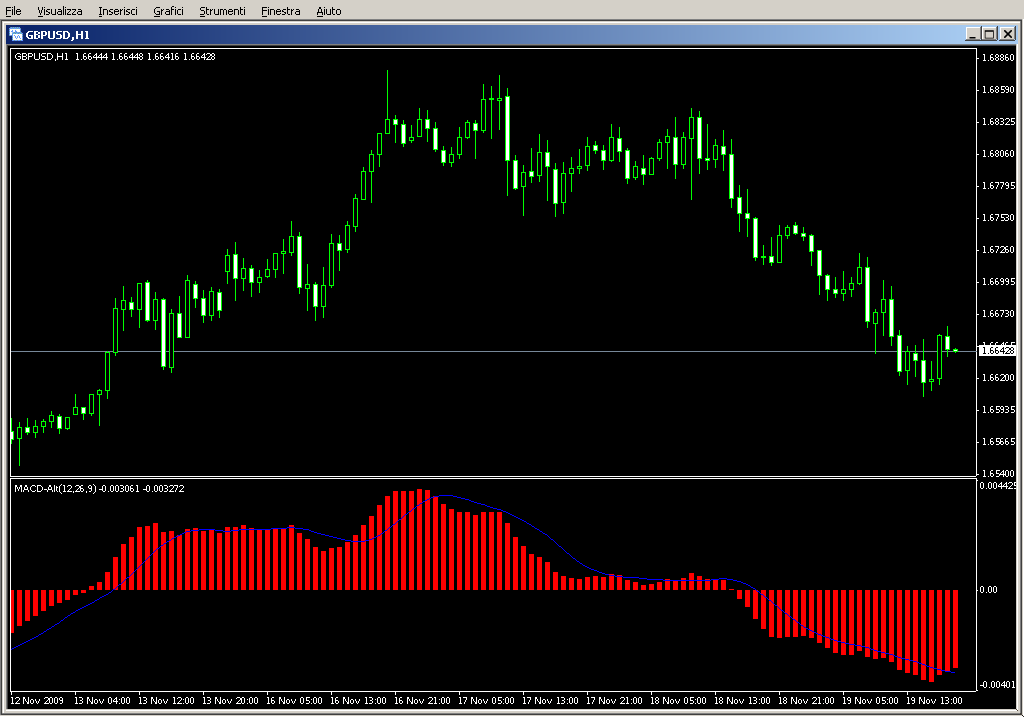The width and height of the screenshot is (1024, 717).
Task: Click price scale value 1.67530
Action: [999, 217]
